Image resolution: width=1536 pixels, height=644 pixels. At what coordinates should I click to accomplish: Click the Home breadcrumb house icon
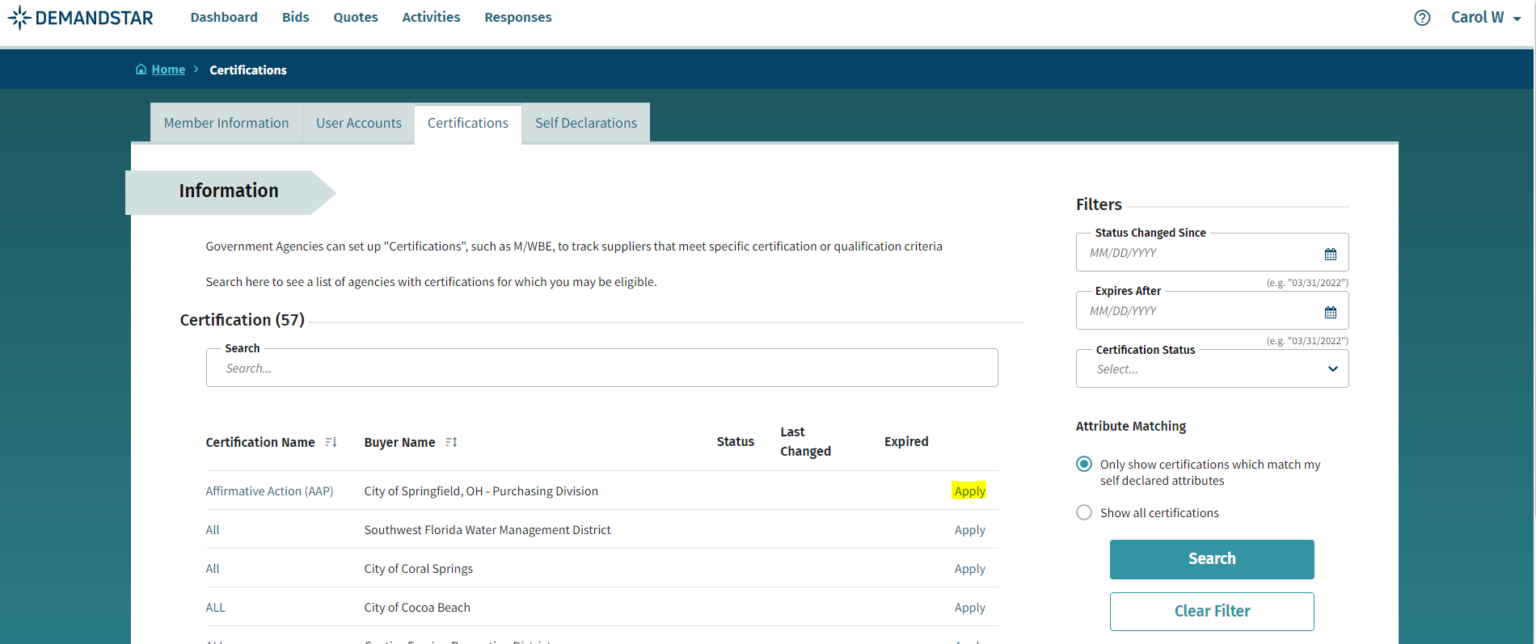[141, 69]
